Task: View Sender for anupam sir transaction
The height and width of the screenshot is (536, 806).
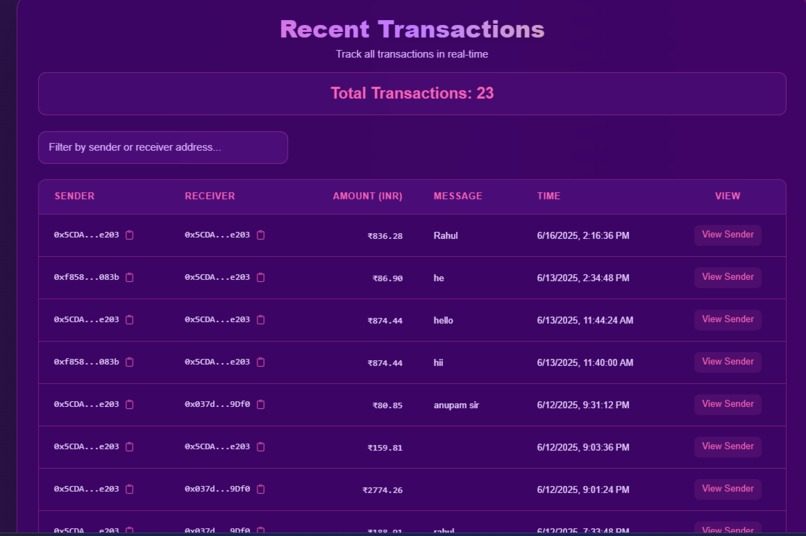Action: 727,404
